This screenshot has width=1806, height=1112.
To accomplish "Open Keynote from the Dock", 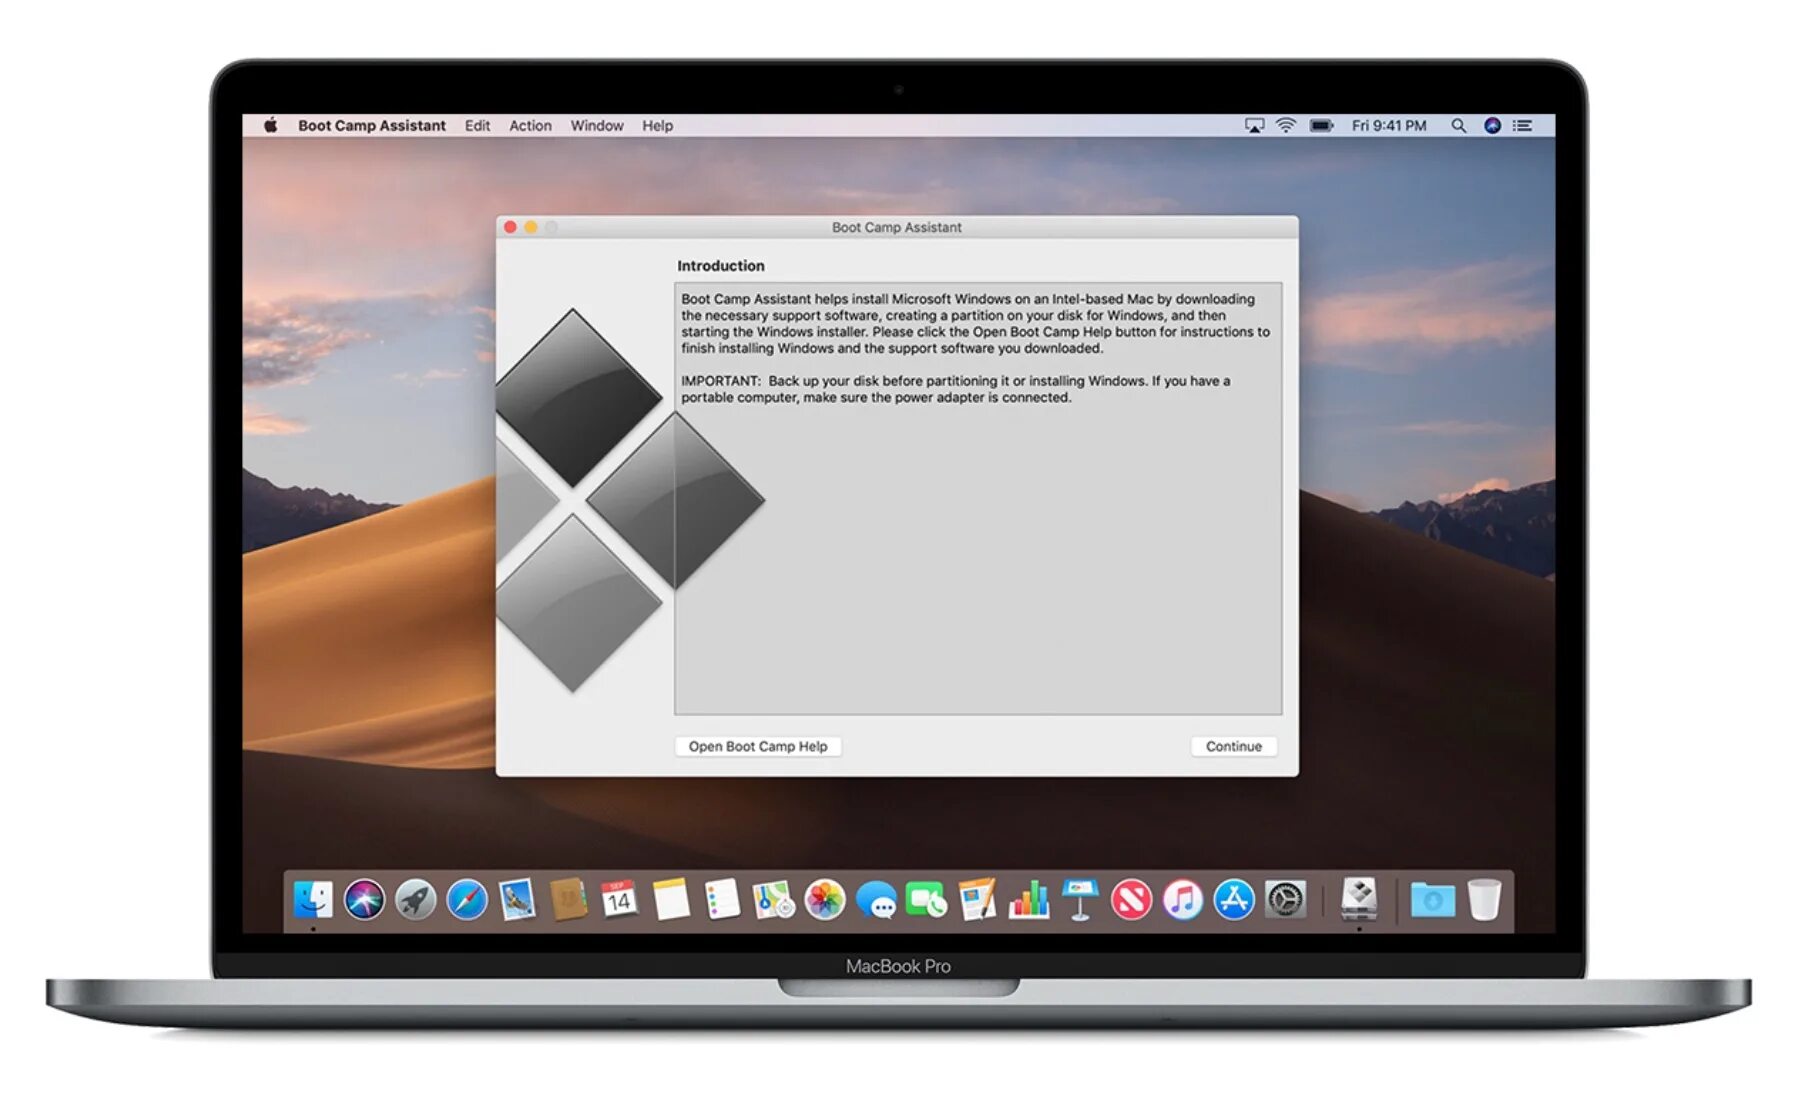I will [x=1080, y=900].
